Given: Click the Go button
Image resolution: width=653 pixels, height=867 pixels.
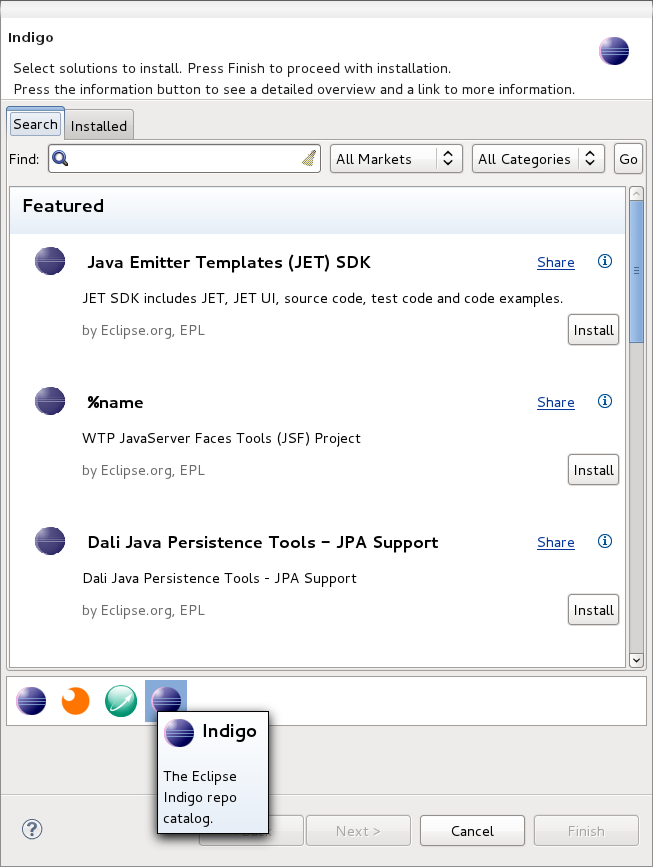Looking at the screenshot, I should 628,159.
